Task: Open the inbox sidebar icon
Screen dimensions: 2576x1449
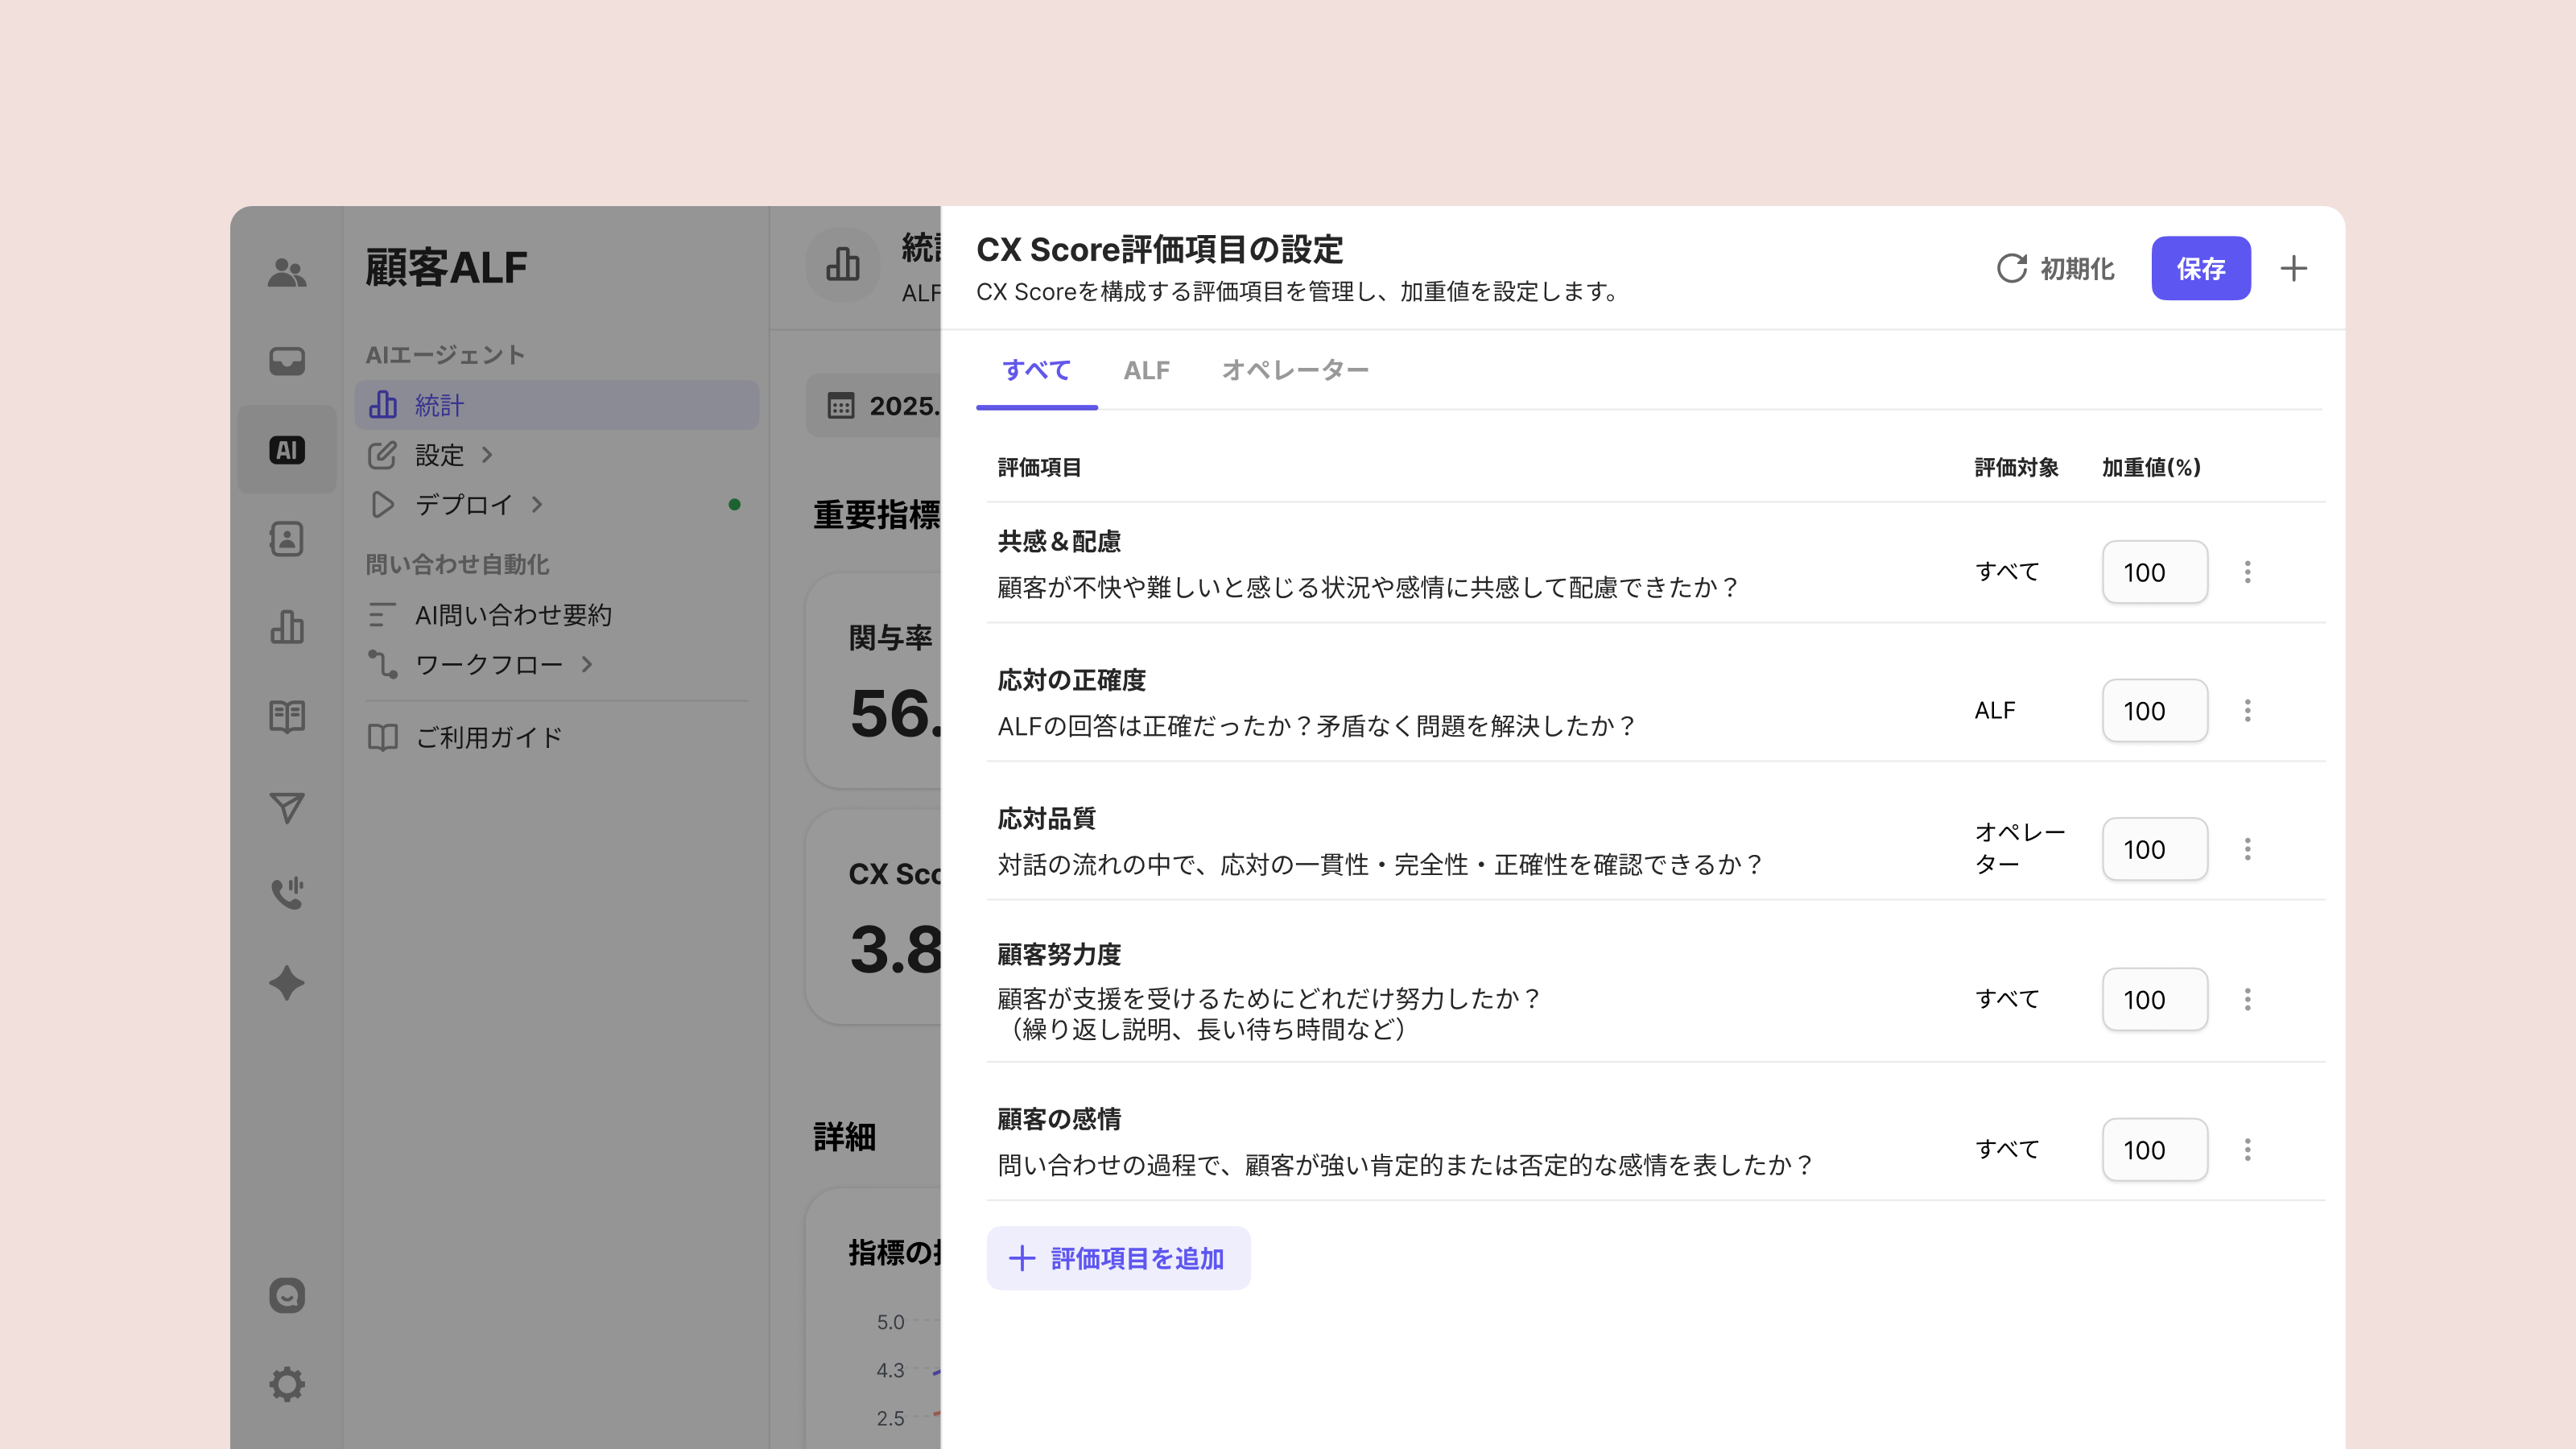Action: (286, 360)
